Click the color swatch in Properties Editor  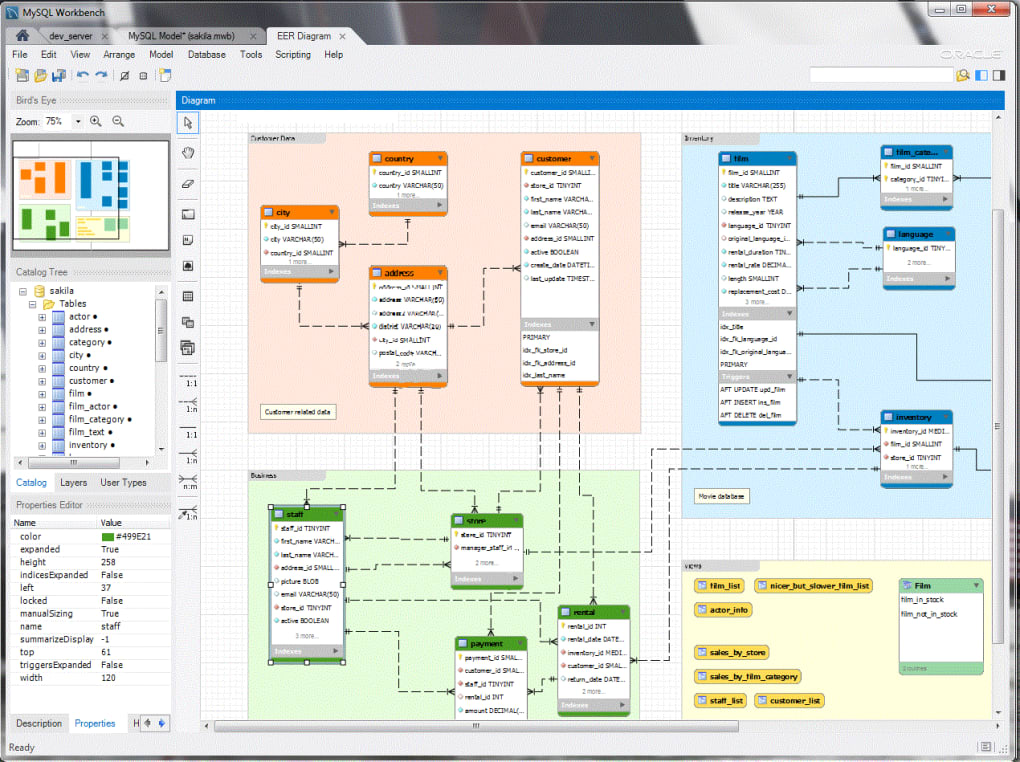pos(107,537)
